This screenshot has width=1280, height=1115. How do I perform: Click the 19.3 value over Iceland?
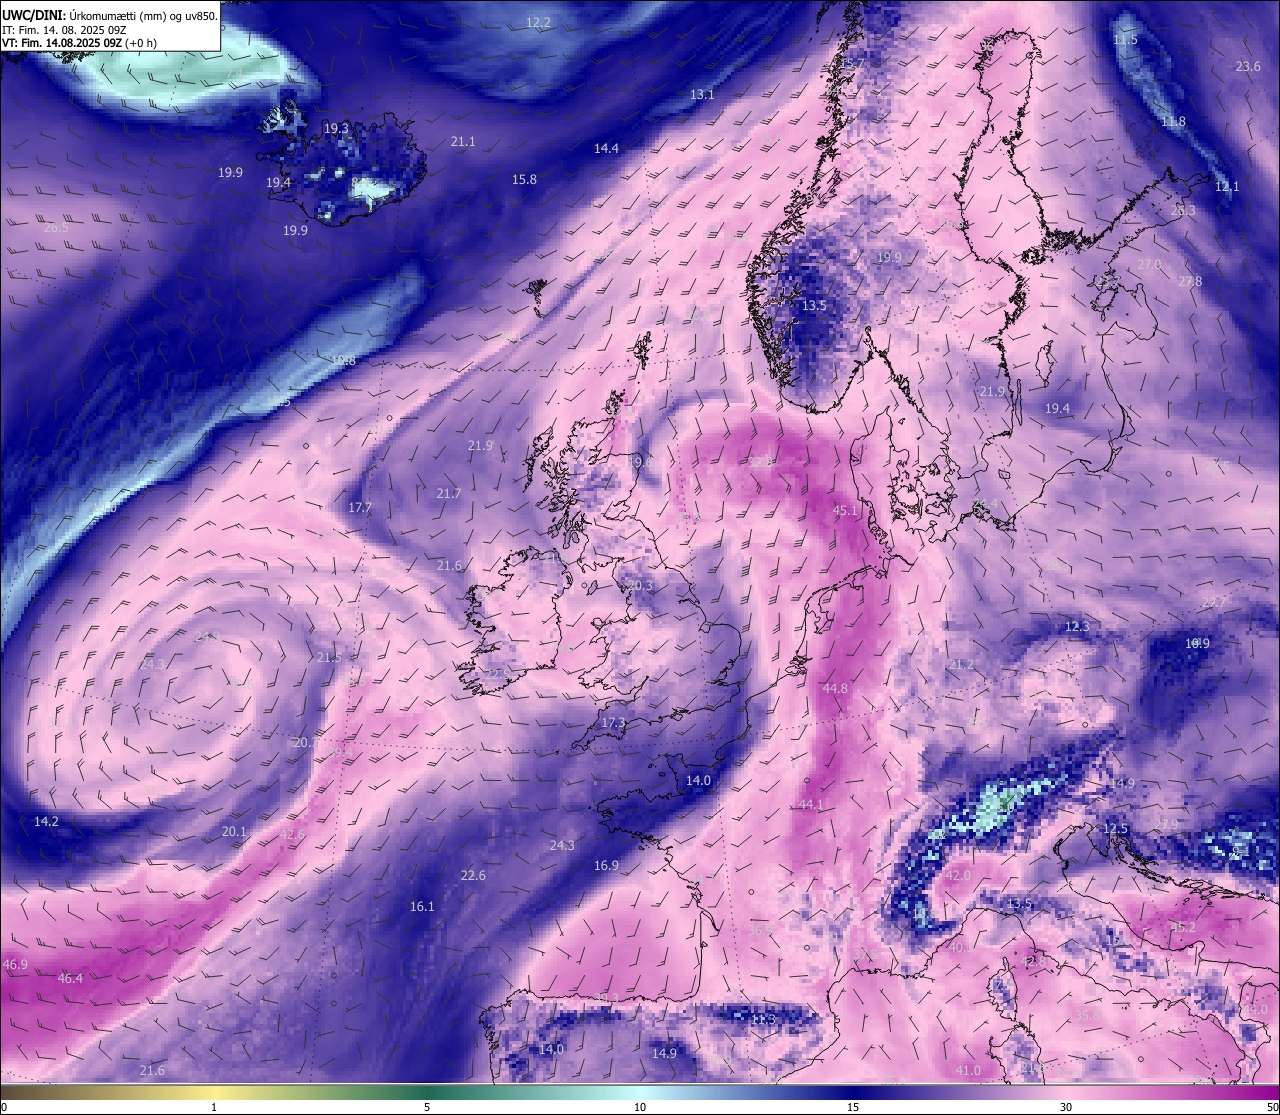click(x=336, y=129)
